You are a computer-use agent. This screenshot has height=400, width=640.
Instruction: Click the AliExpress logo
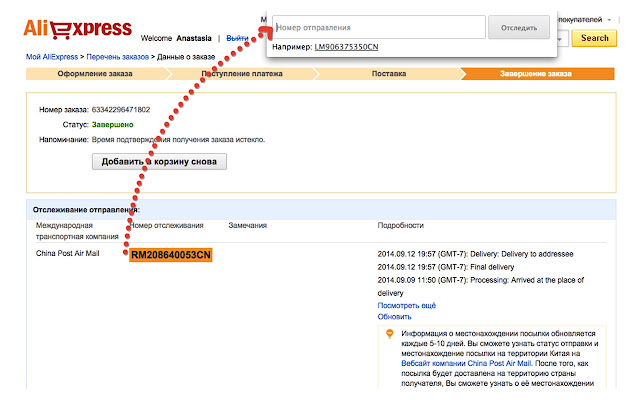point(78,29)
